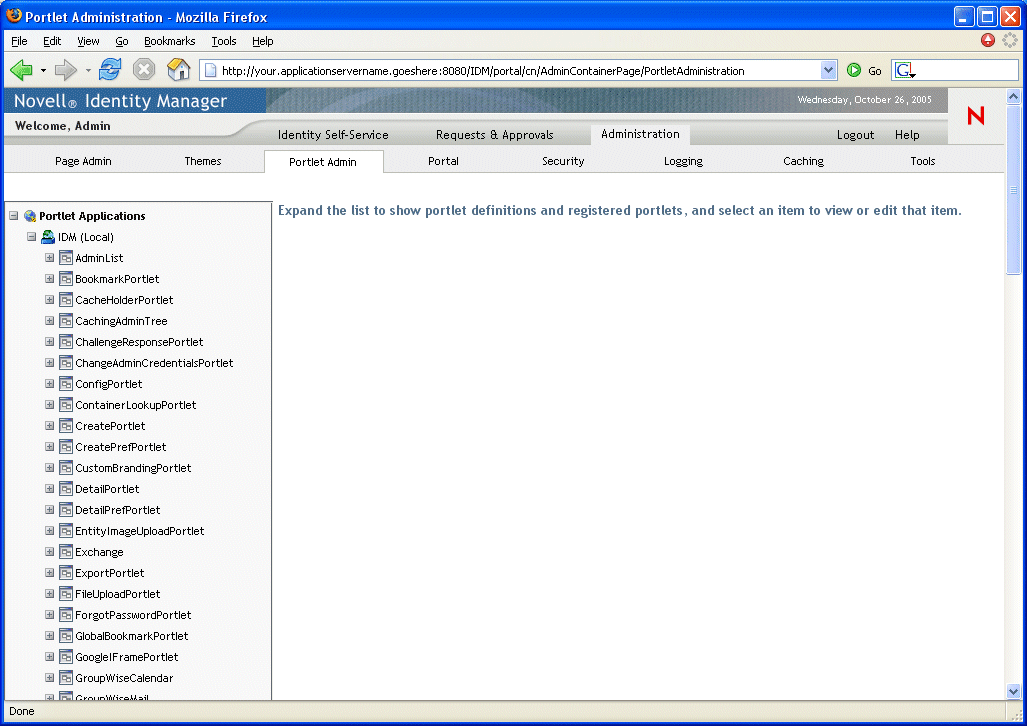The width and height of the screenshot is (1027, 726).
Task: Expand the ChangeAdminCredentialsPortlet node
Action: coord(49,362)
